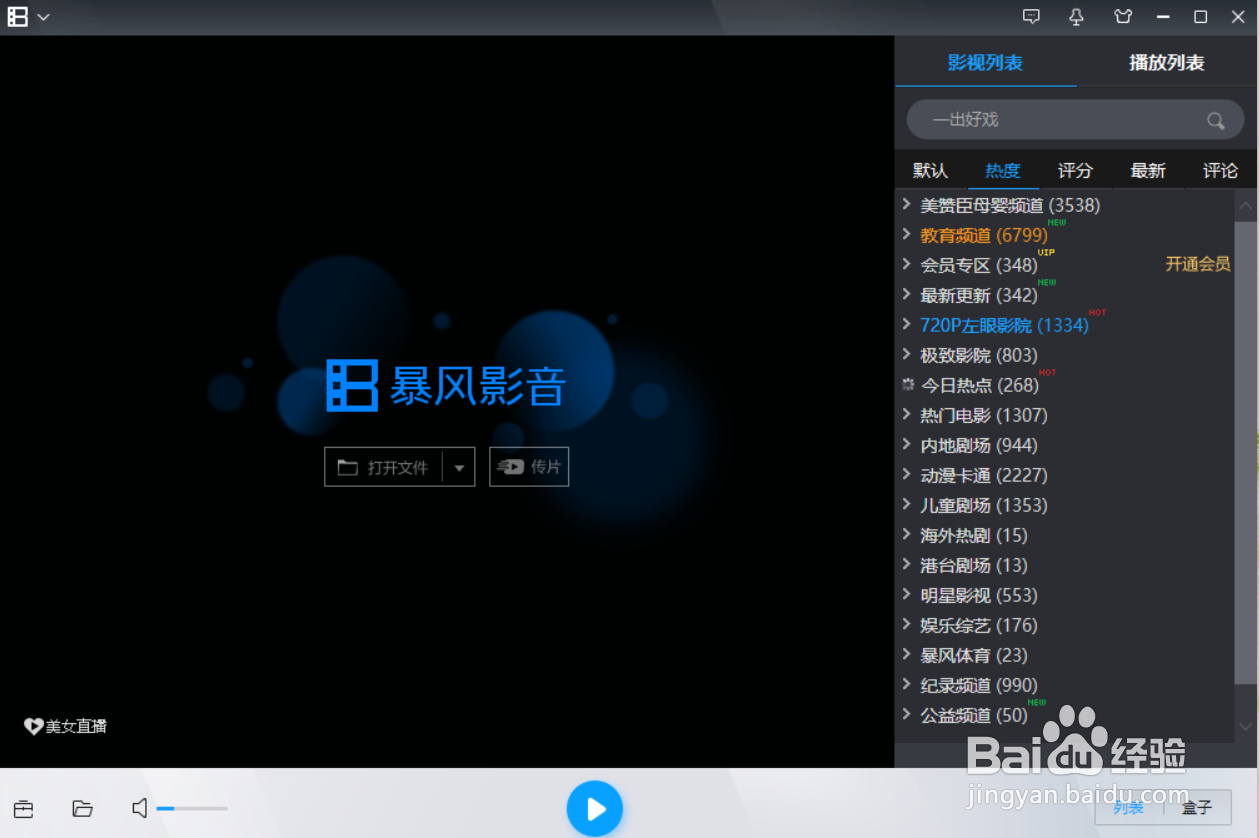Expand 美赞臣母婴频道 category arrow
Screen dimensions: 1259x838
(906, 204)
